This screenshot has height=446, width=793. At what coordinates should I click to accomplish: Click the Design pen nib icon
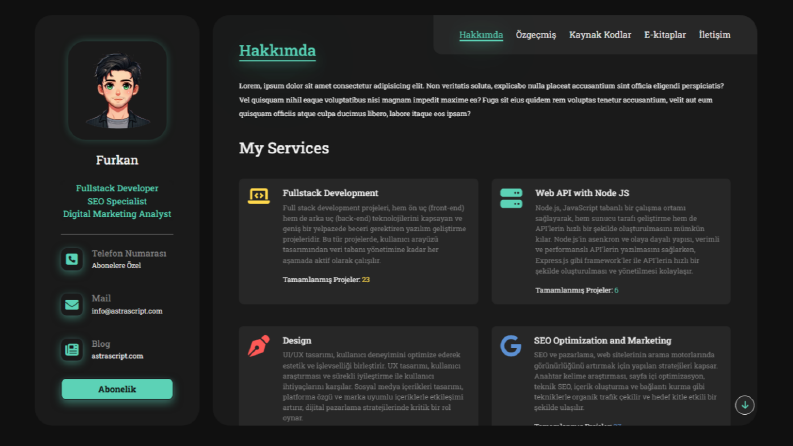tap(258, 346)
